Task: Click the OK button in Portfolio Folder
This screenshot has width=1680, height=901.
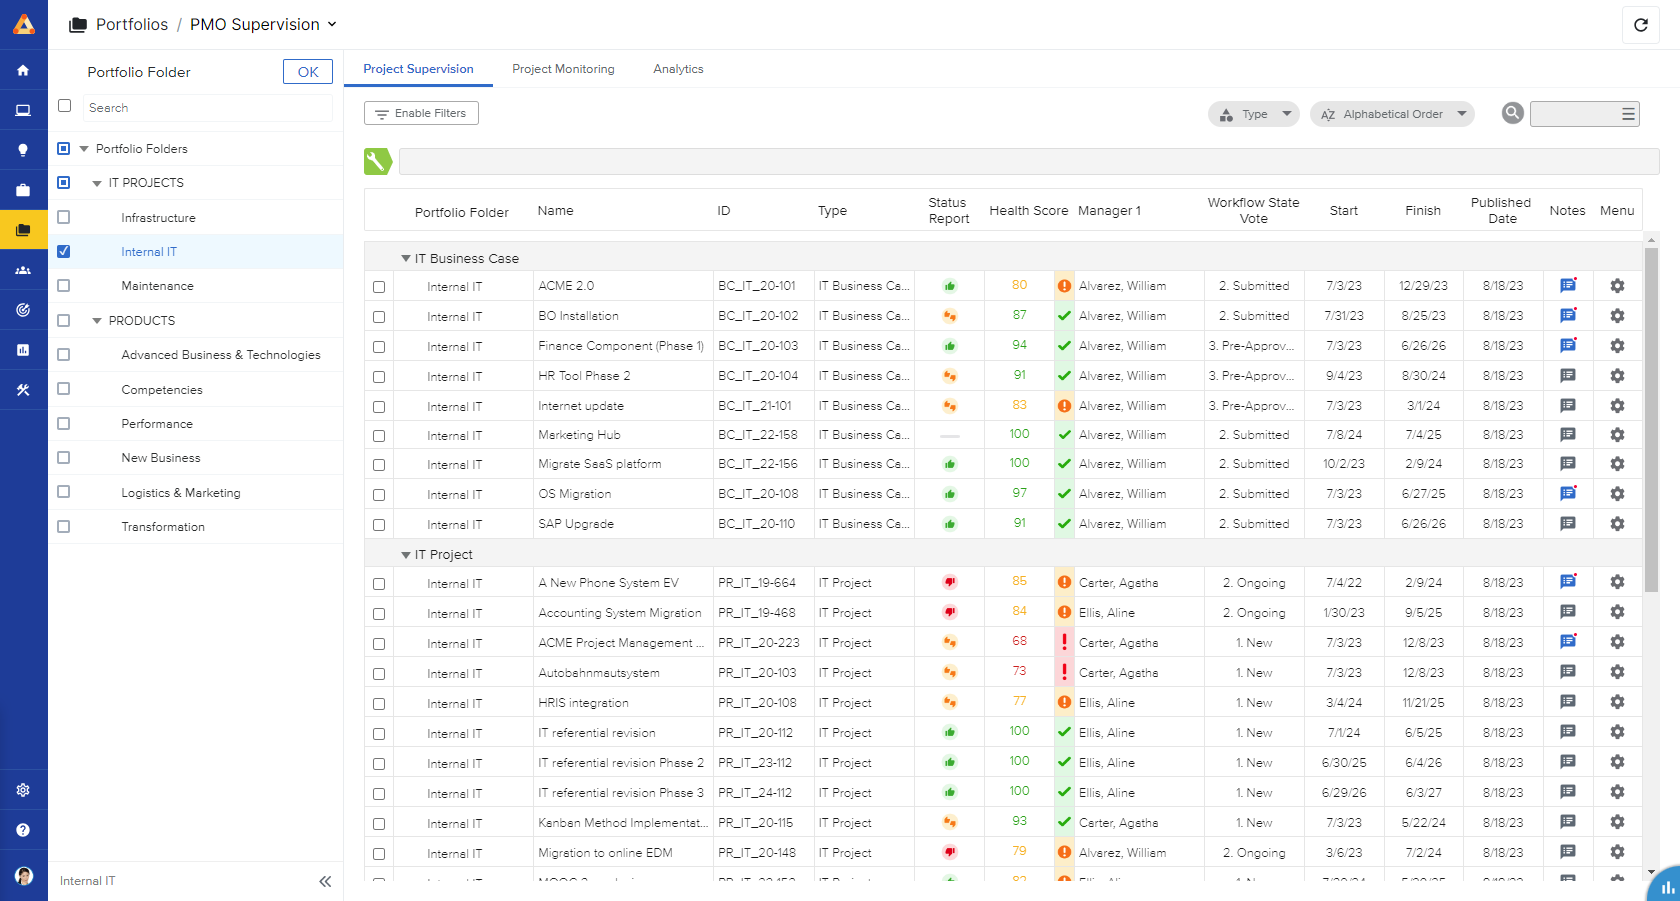Action: 308,72
